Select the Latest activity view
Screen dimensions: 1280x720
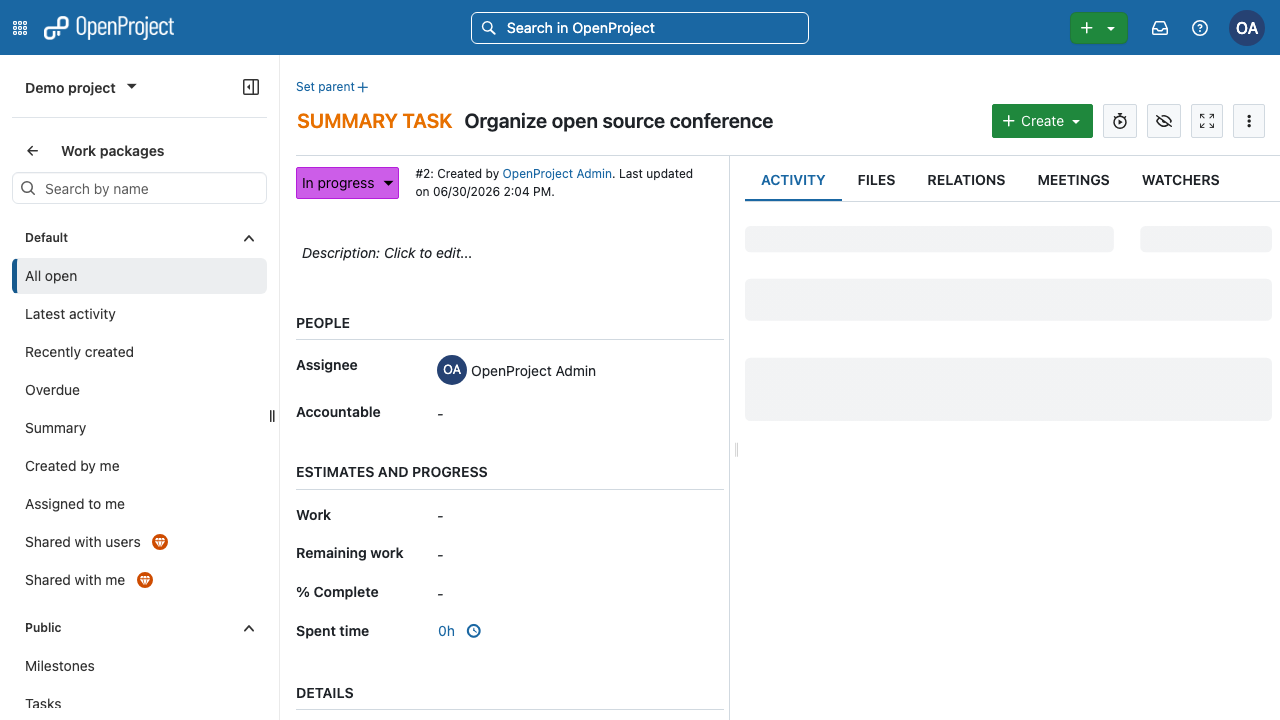[x=139, y=314]
